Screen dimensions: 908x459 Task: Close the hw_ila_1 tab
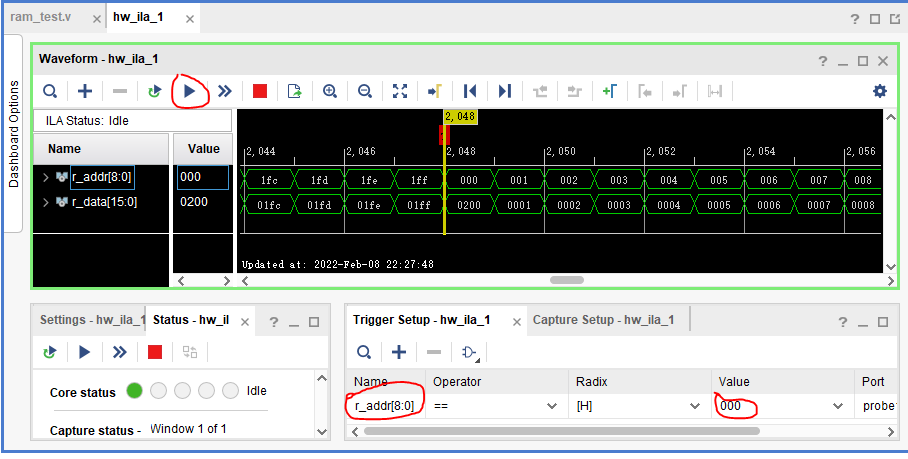coord(189,19)
